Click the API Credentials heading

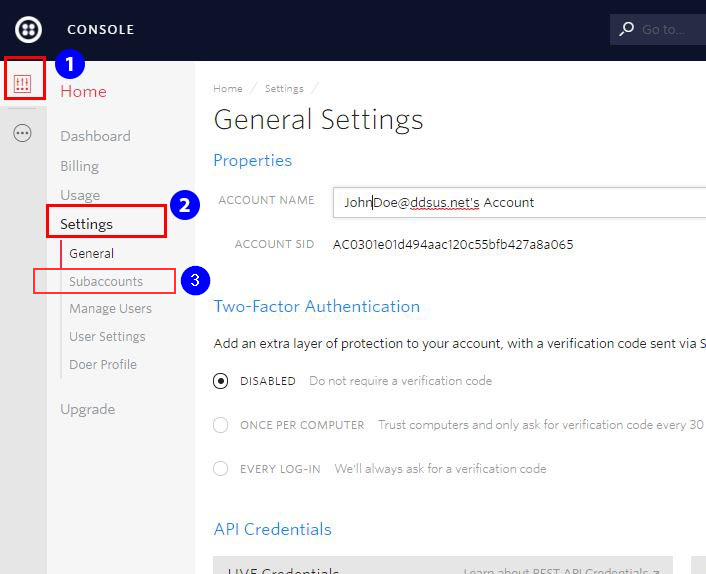click(272, 529)
